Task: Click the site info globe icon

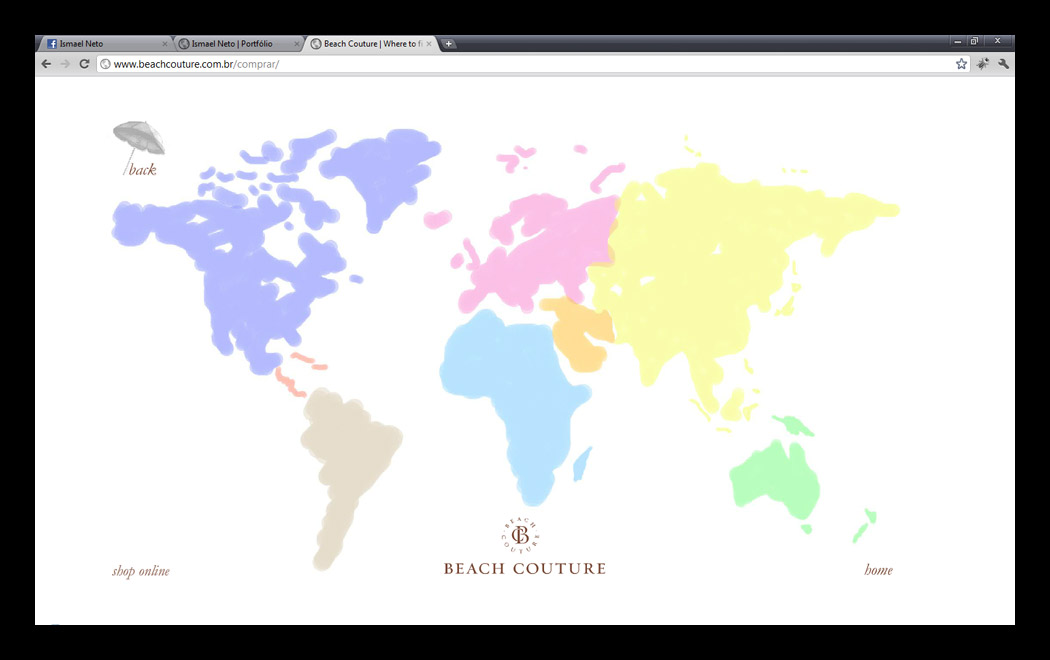Action: click(105, 64)
